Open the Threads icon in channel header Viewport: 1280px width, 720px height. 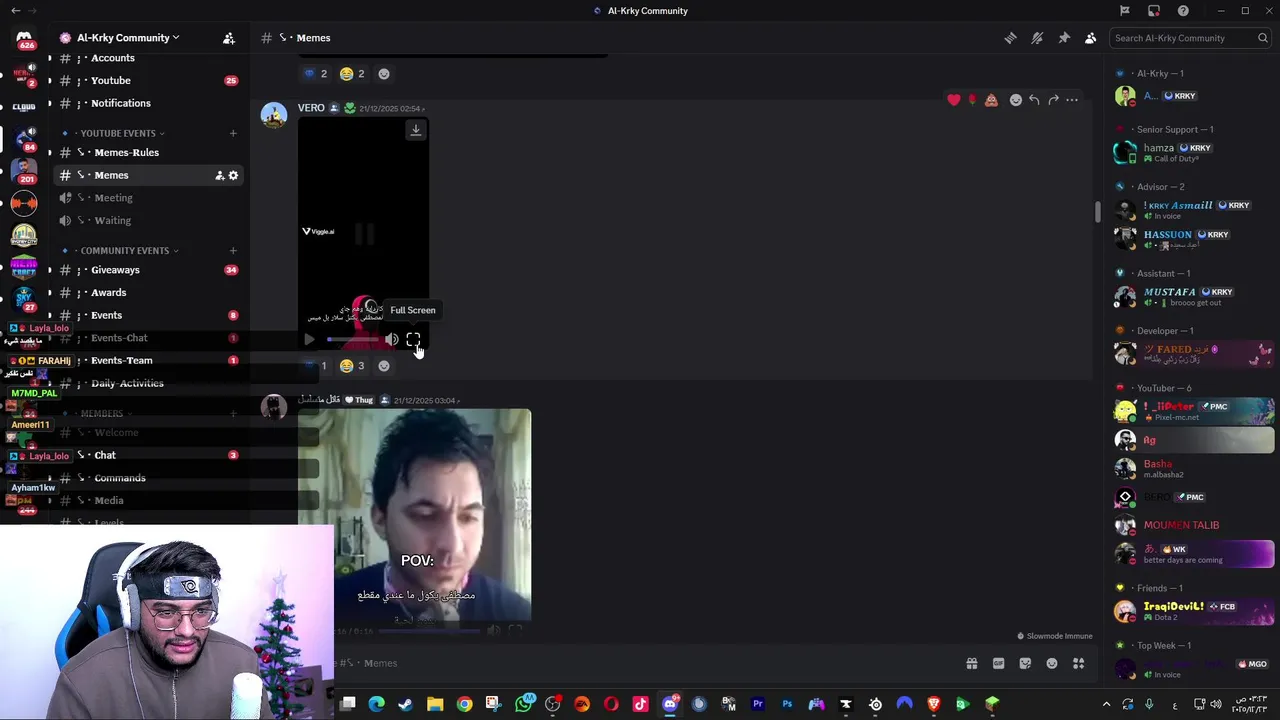(x=1010, y=38)
